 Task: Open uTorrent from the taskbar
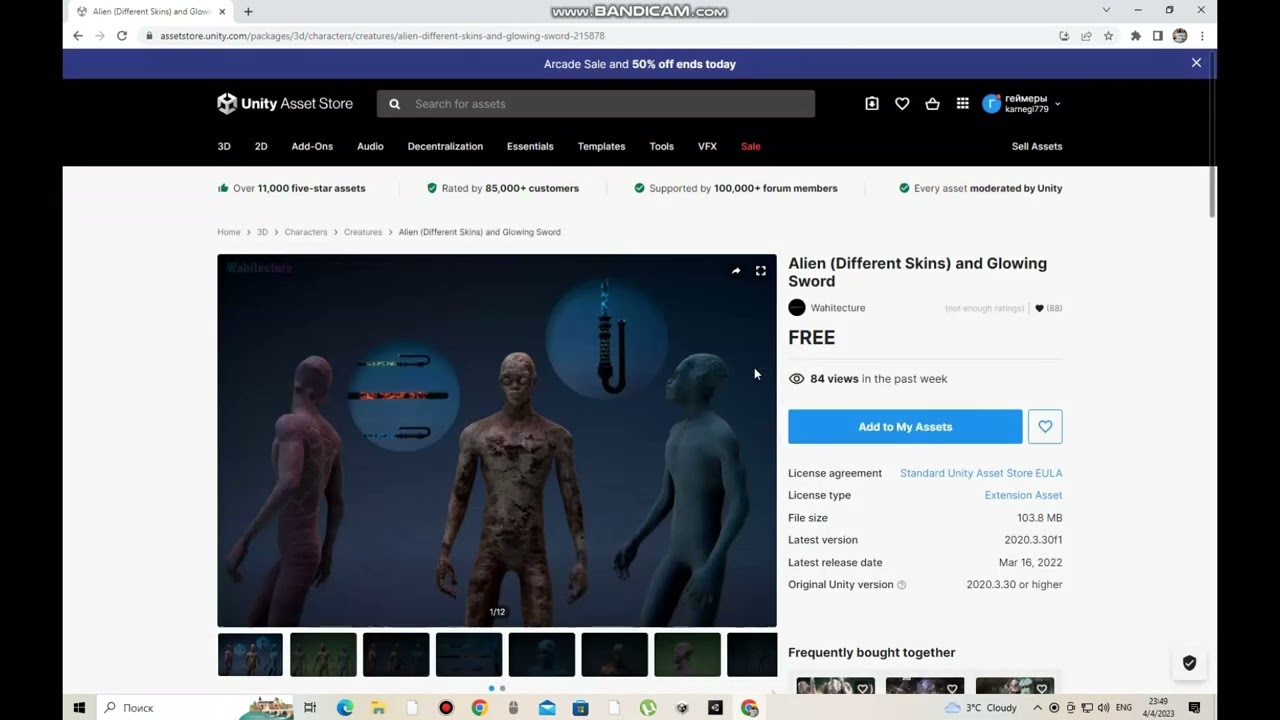pos(648,708)
